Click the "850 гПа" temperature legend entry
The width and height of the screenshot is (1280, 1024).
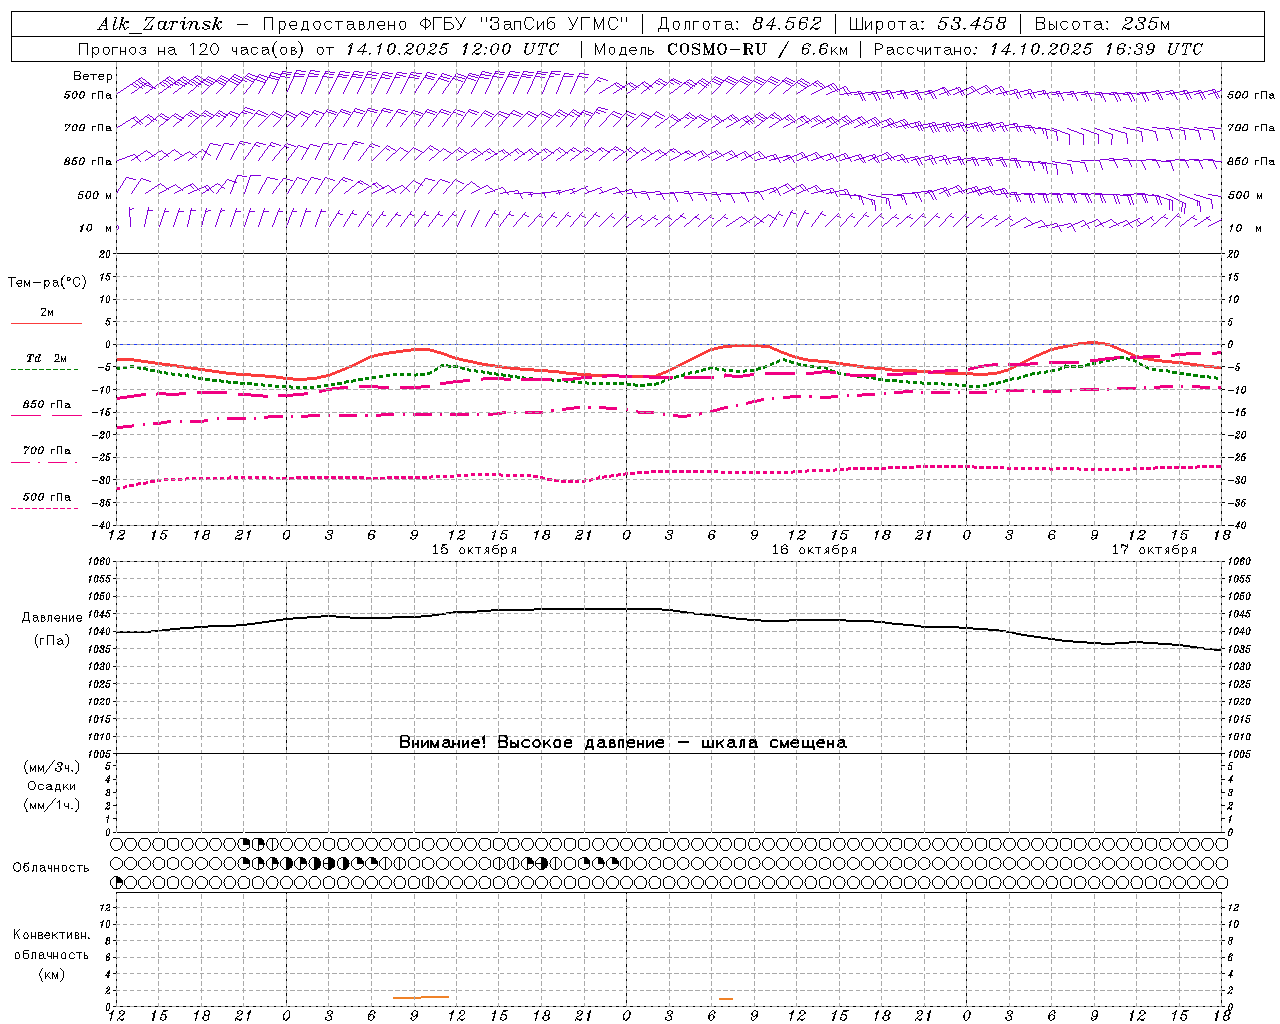pyautogui.click(x=46, y=405)
